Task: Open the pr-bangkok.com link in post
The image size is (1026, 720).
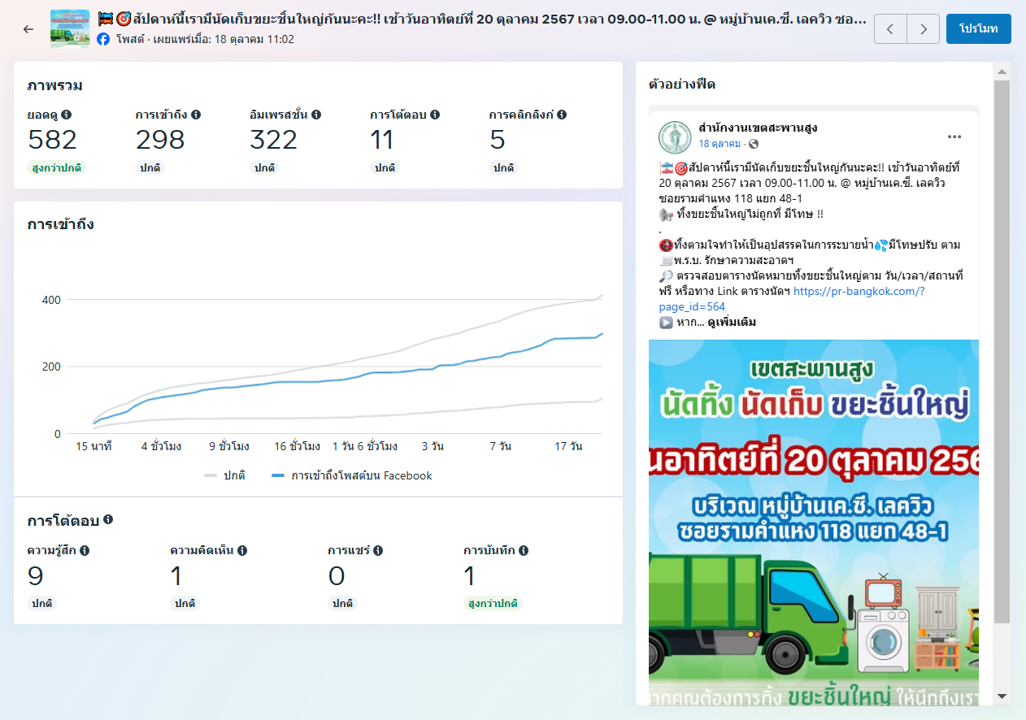Action: pyautogui.click(x=858, y=291)
